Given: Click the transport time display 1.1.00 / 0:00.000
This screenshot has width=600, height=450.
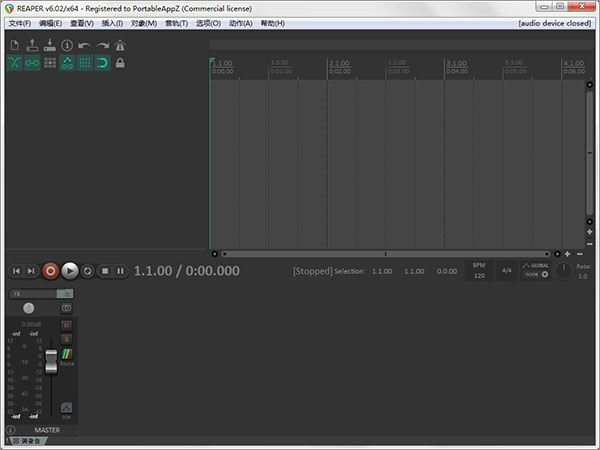Looking at the screenshot, I should tap(186, 271).
